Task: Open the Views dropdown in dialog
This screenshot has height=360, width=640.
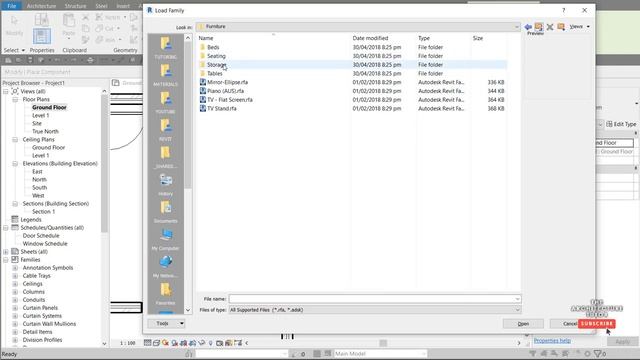Action: pos(579,27)
